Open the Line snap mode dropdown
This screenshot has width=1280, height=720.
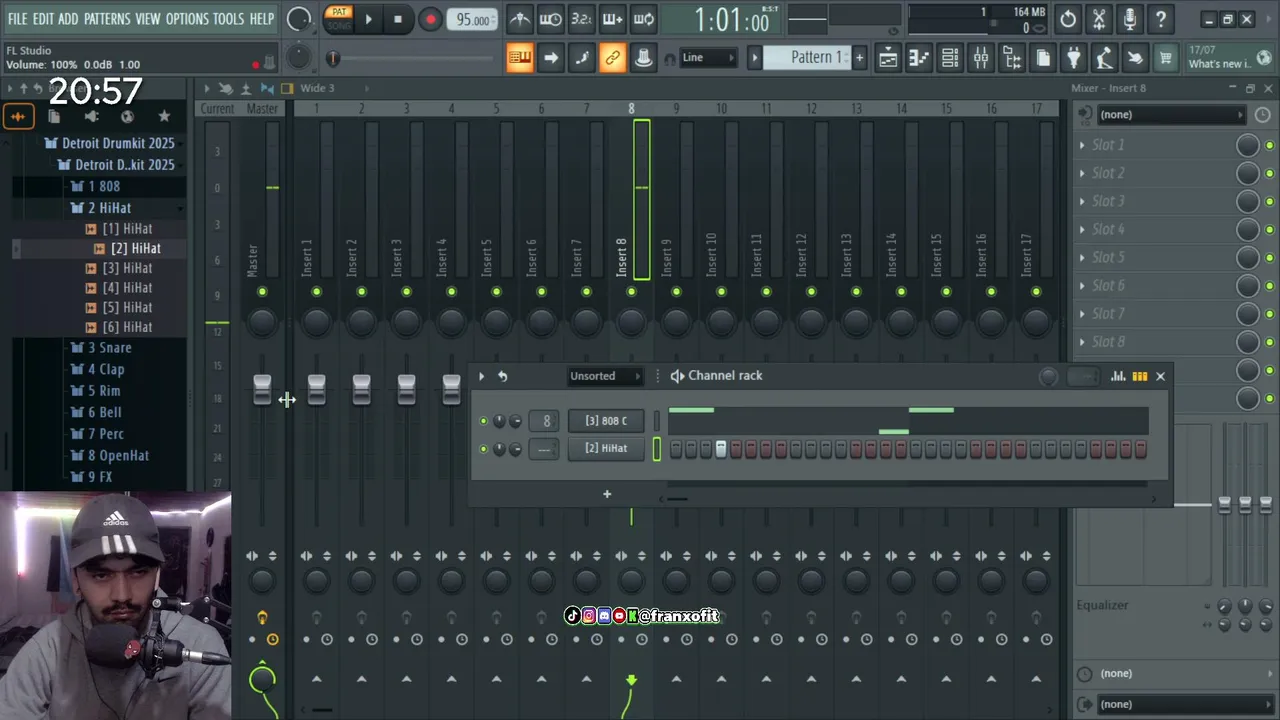pos(708,58)
